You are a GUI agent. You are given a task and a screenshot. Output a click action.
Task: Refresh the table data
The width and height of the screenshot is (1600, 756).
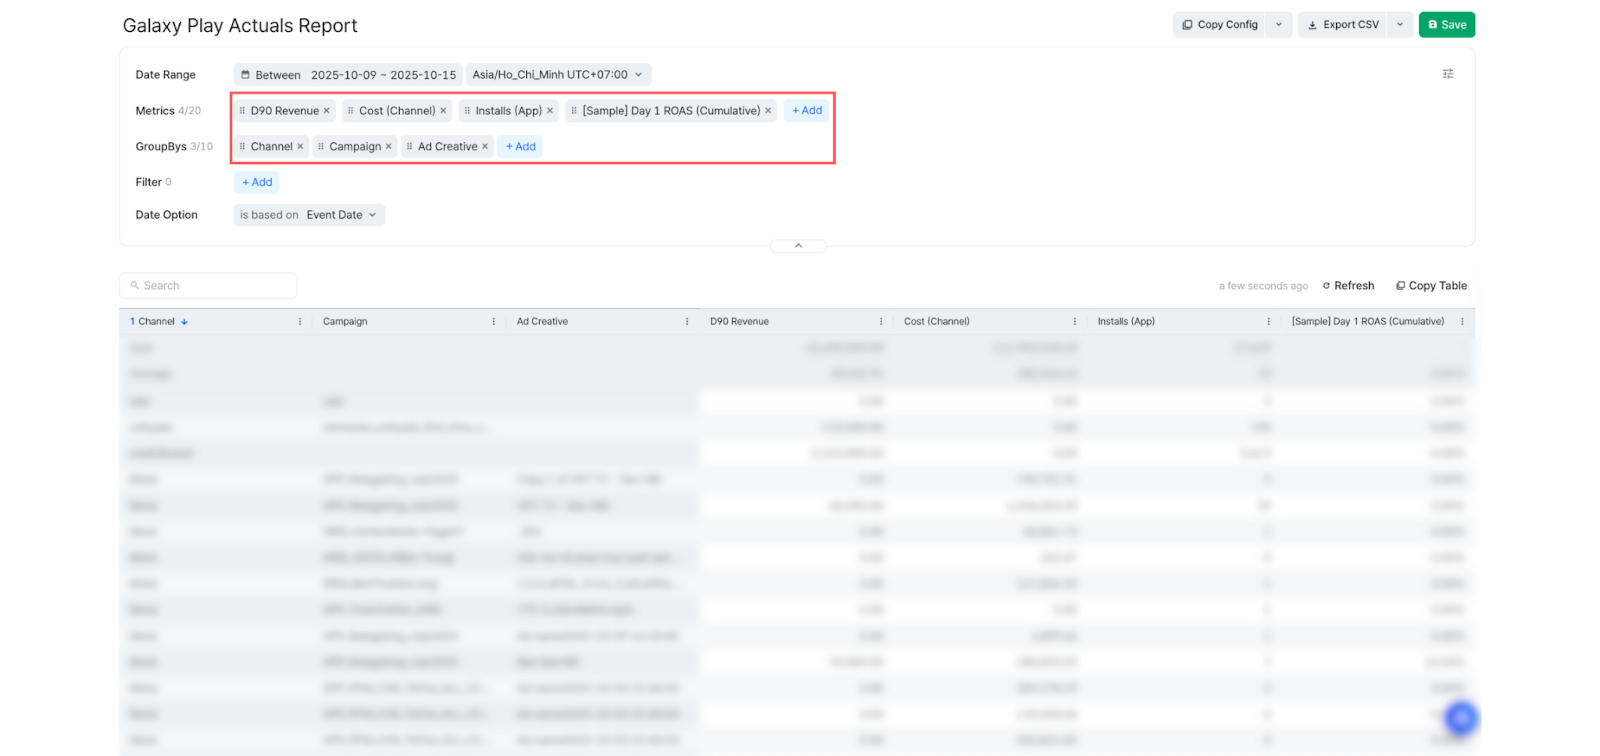tap(1348, 286)
